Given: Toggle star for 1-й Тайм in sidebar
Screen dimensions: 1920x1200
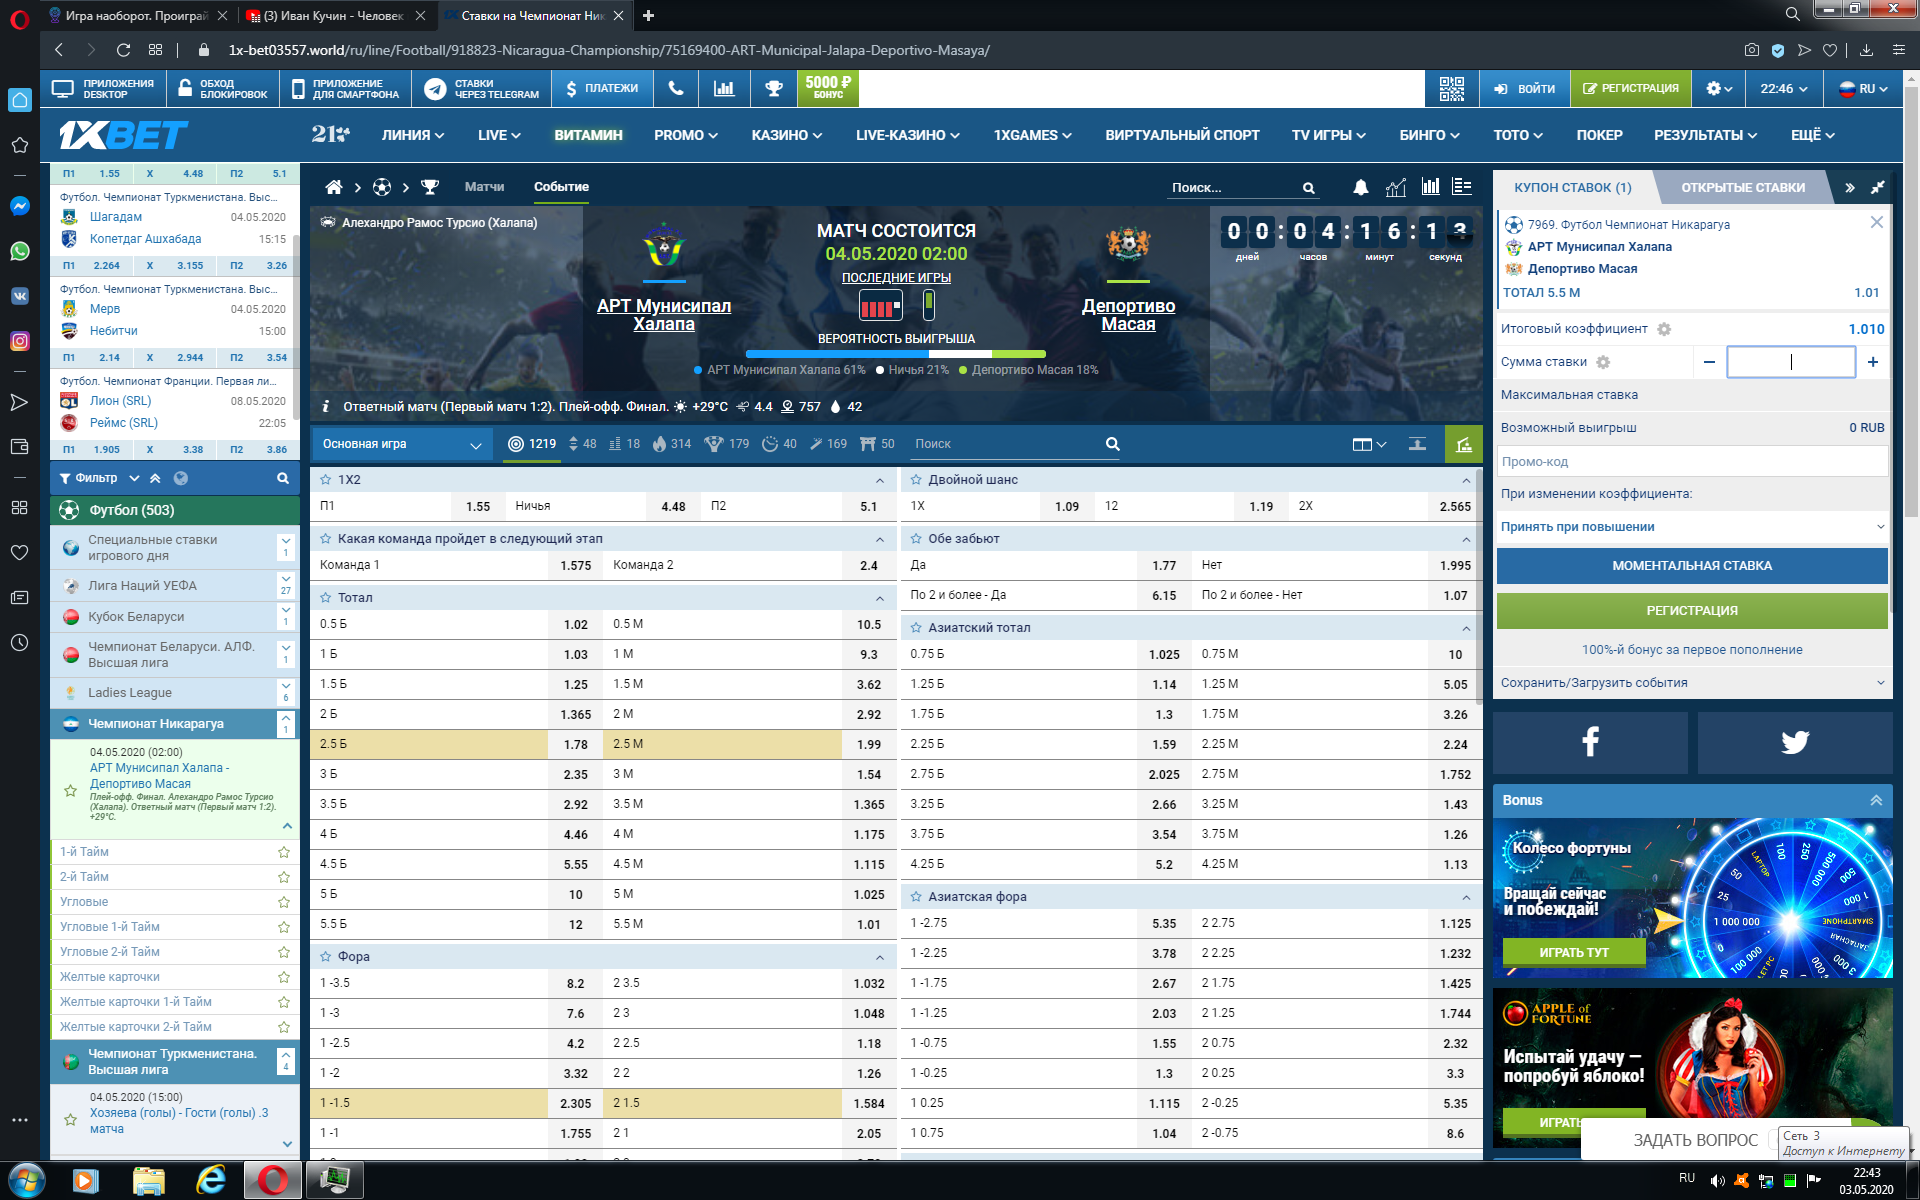Looking at the screenshot, I should click(284, 852).
